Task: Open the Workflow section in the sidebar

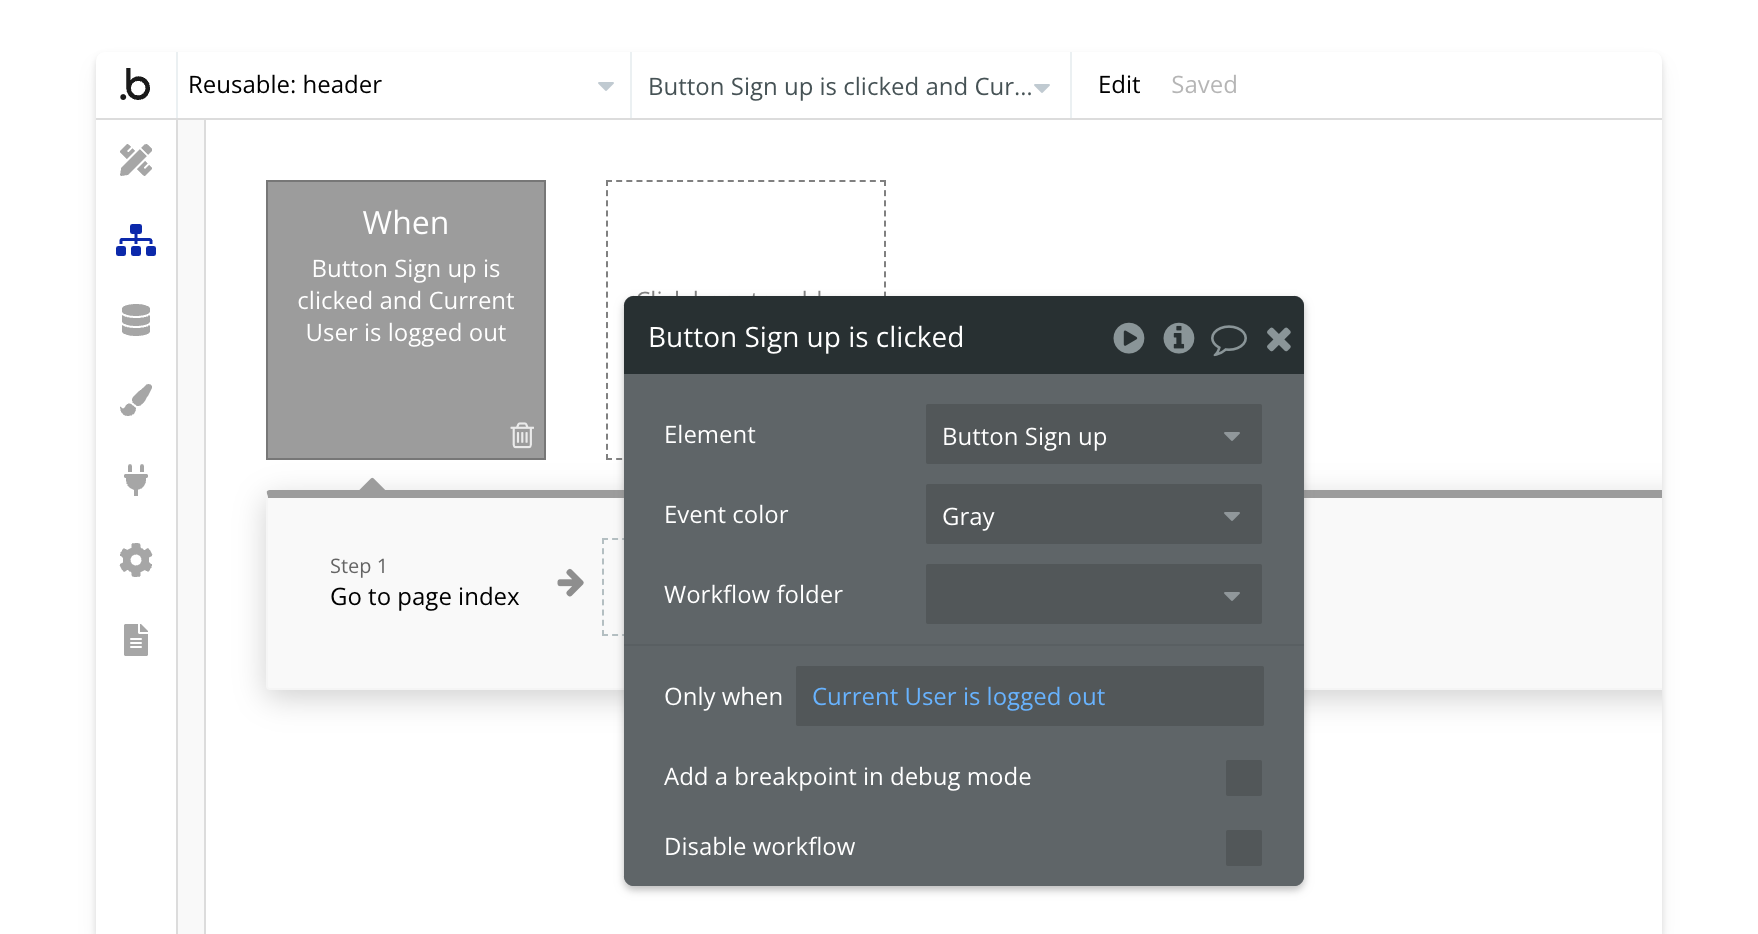Action: (x=135, y=240)
